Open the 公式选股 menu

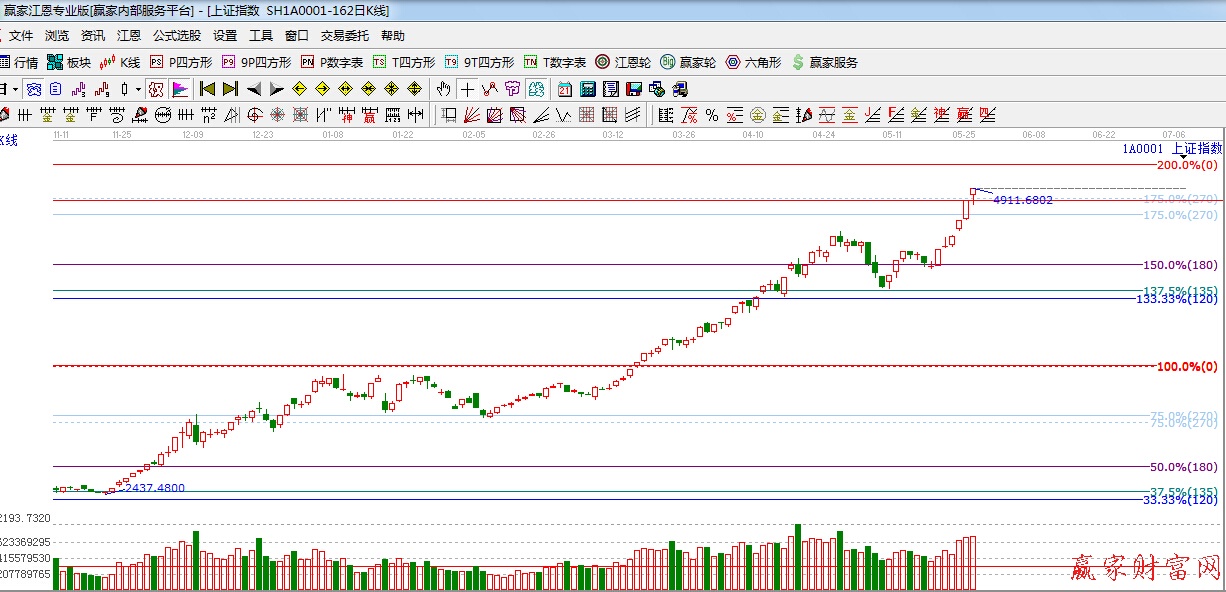(x=176, y=36)
